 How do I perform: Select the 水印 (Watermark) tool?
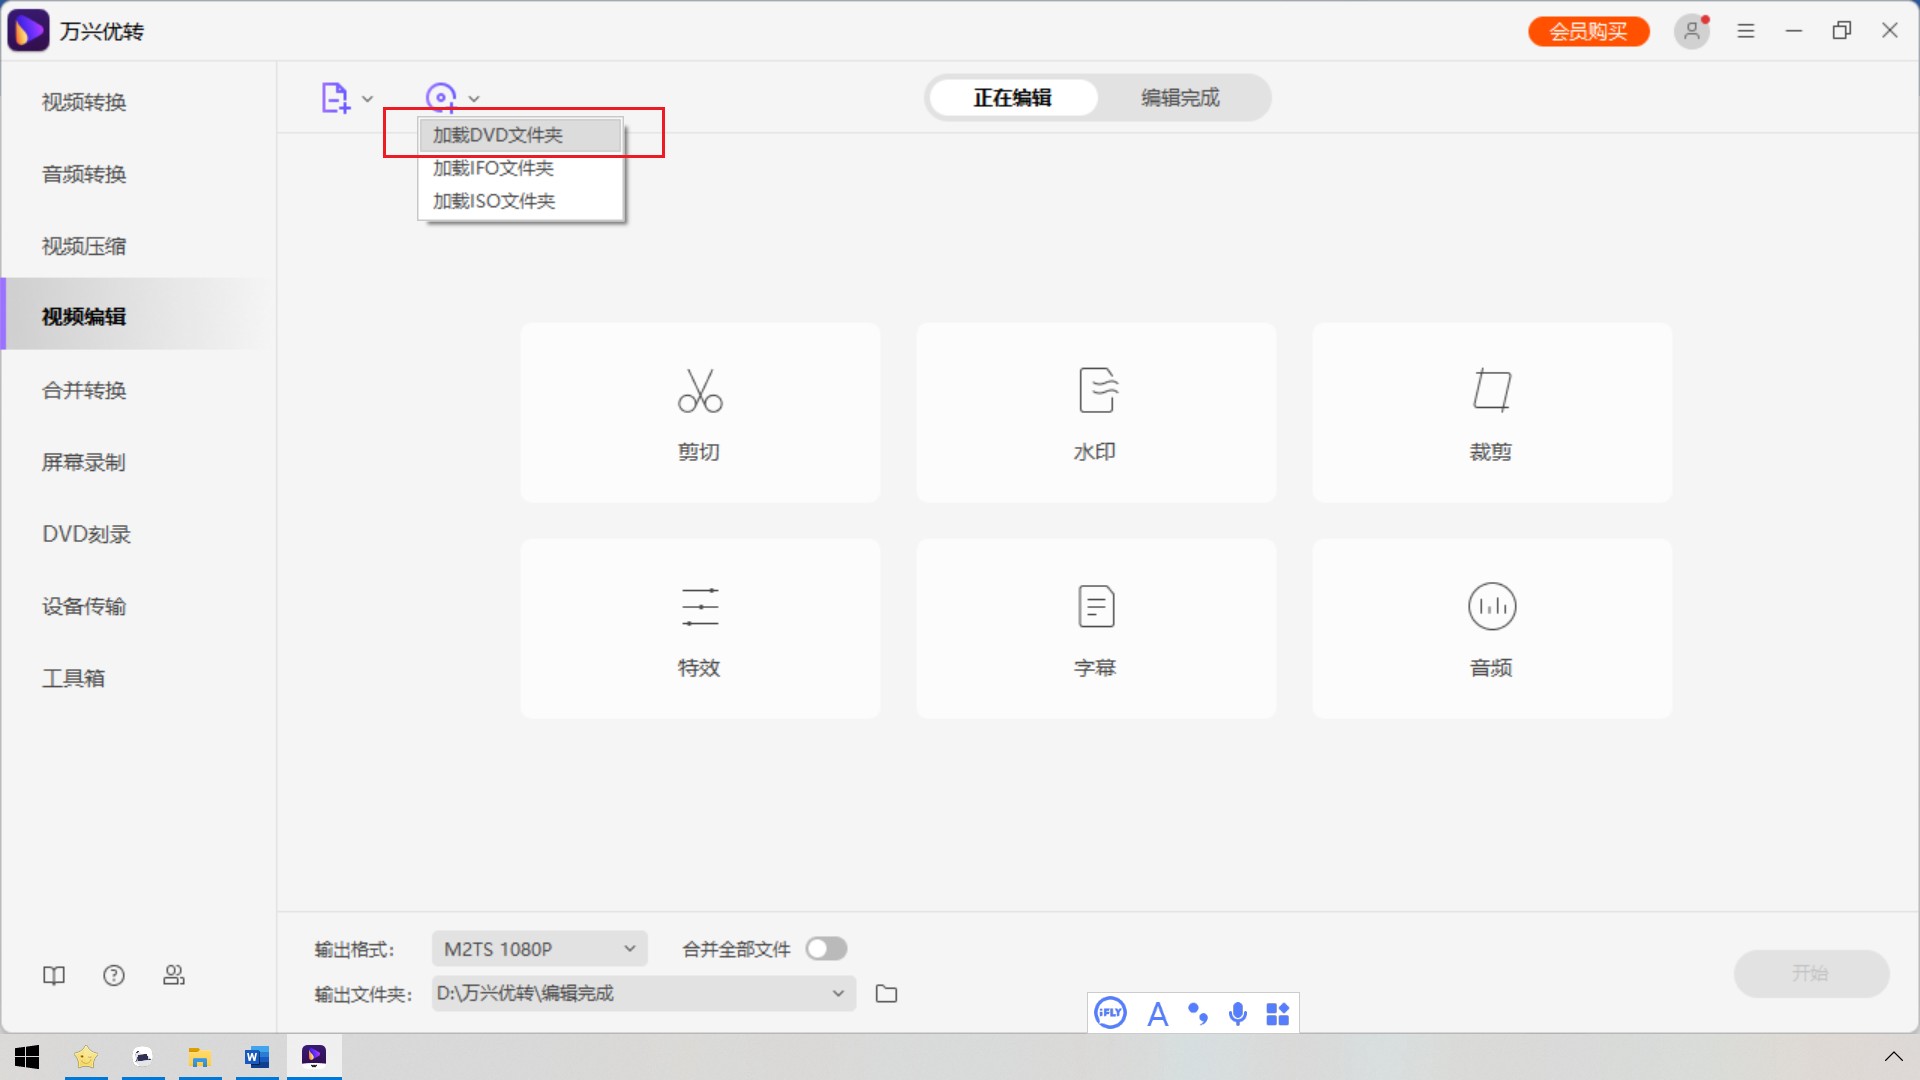[x=1094, y=412]
